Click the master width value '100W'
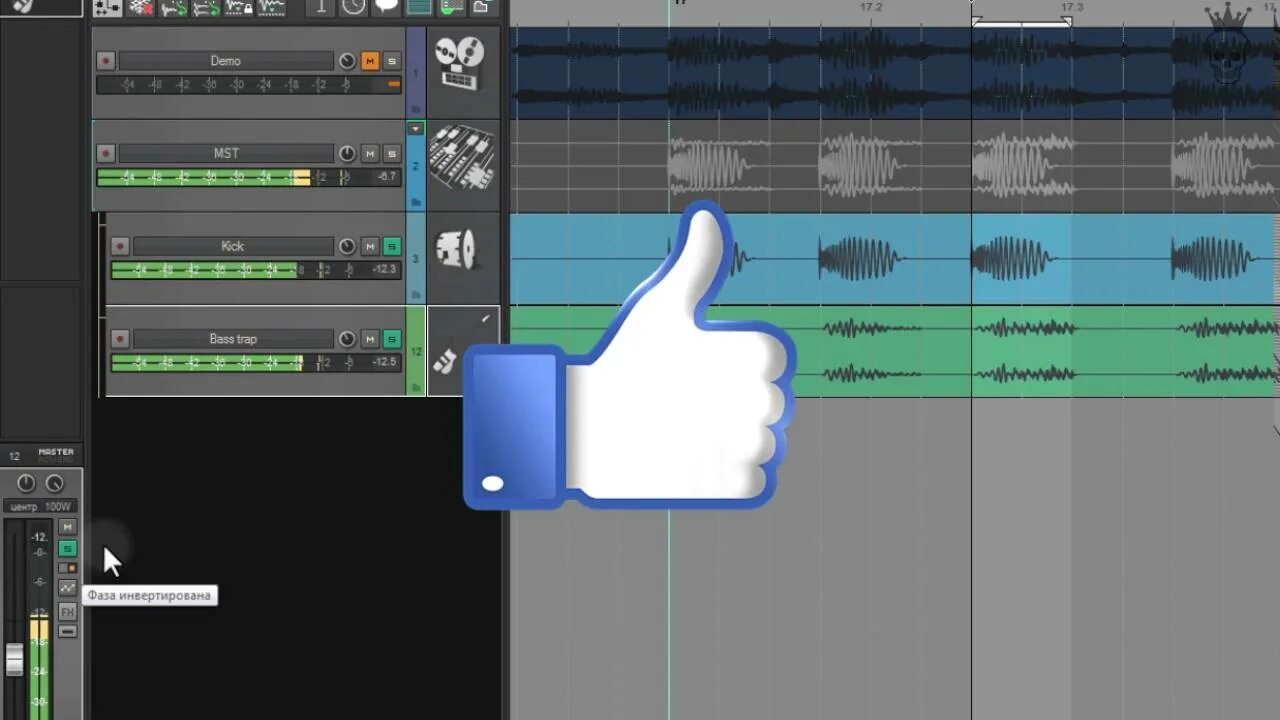 pyautogui.click(x=58, y=507)
